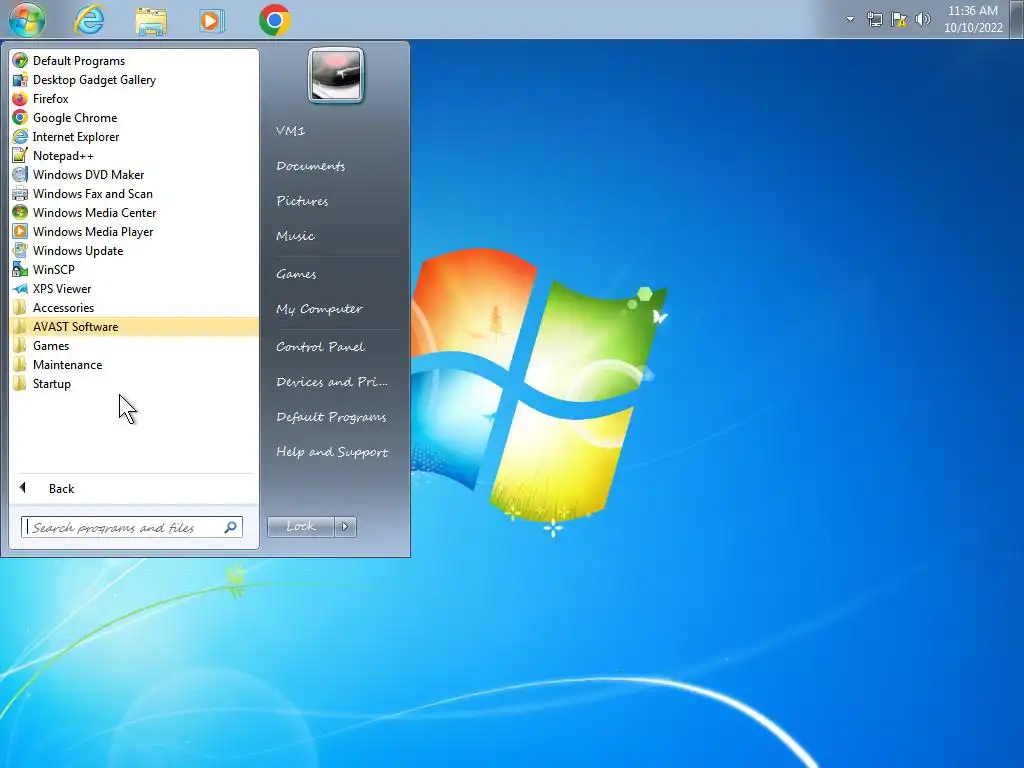Click the WinSCP label text
Image resolution: width=1024 pixels, height=768 pixels.
coord(54,269)
